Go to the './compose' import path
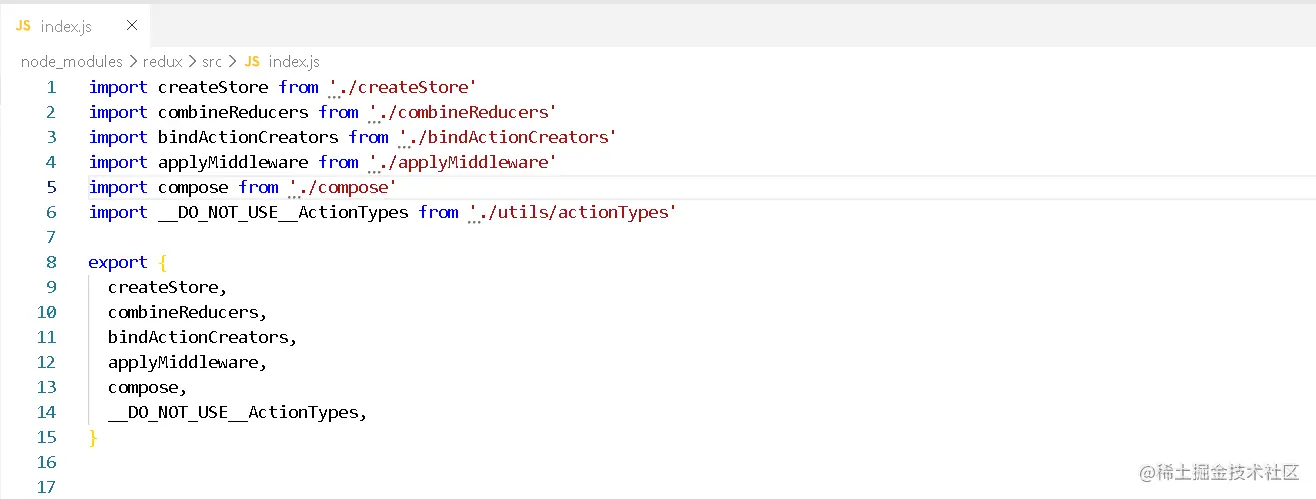This screenshot has width=1316, height=499. coord(343,187)
